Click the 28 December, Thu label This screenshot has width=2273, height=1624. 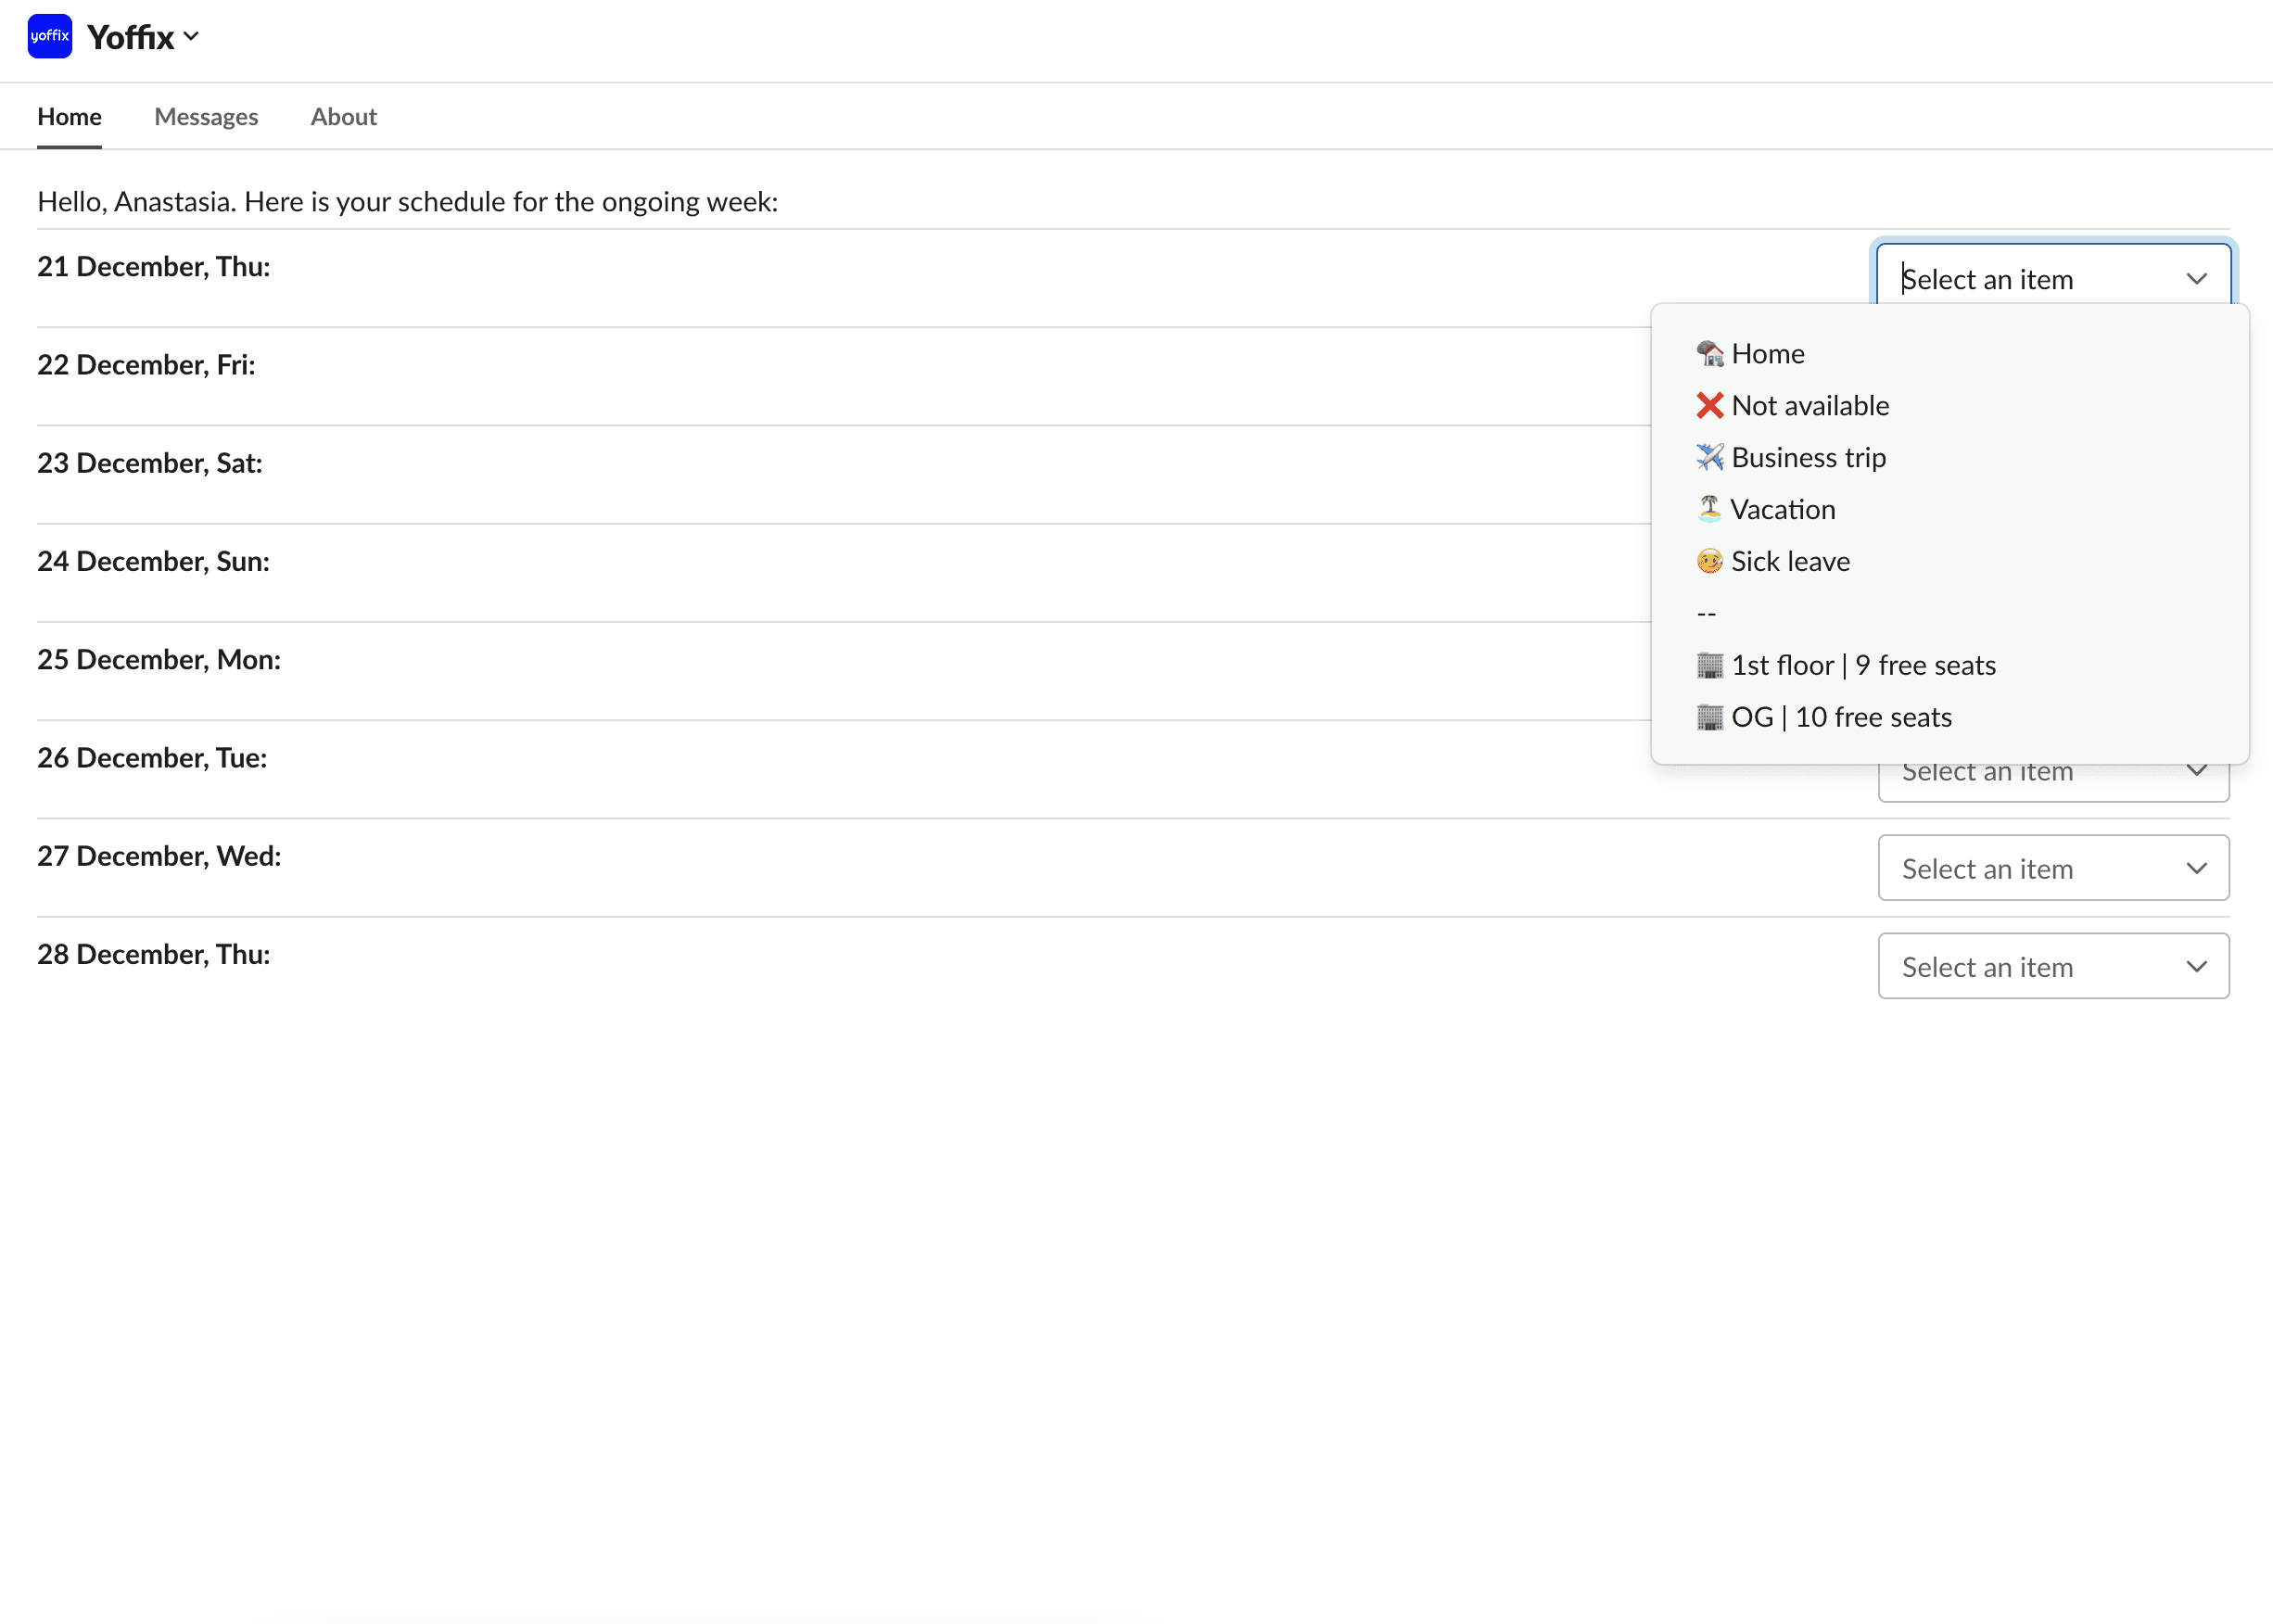coord(154,954)
